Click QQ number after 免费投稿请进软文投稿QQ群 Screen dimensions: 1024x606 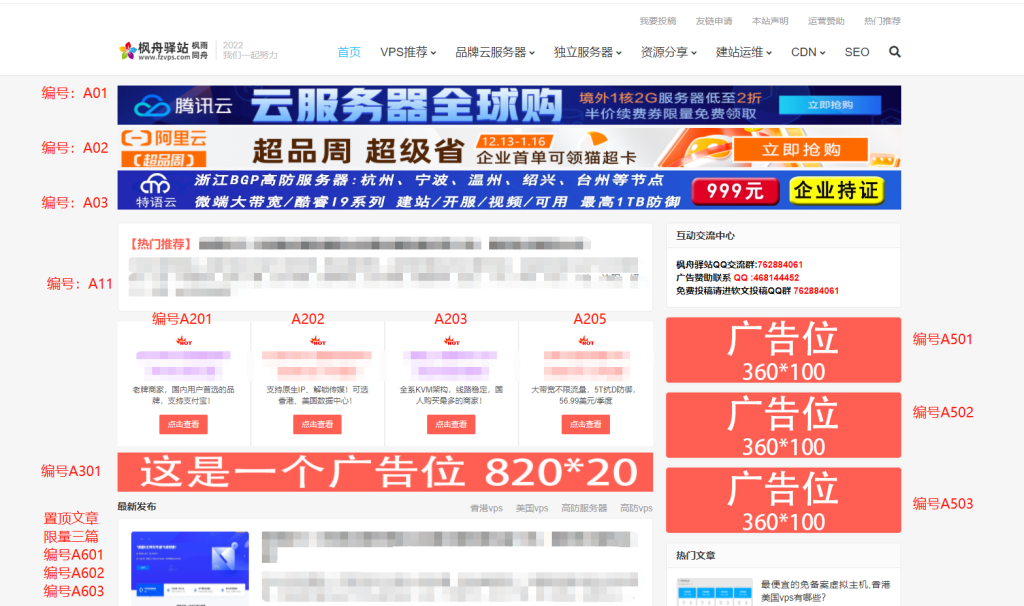pos(816,291)
